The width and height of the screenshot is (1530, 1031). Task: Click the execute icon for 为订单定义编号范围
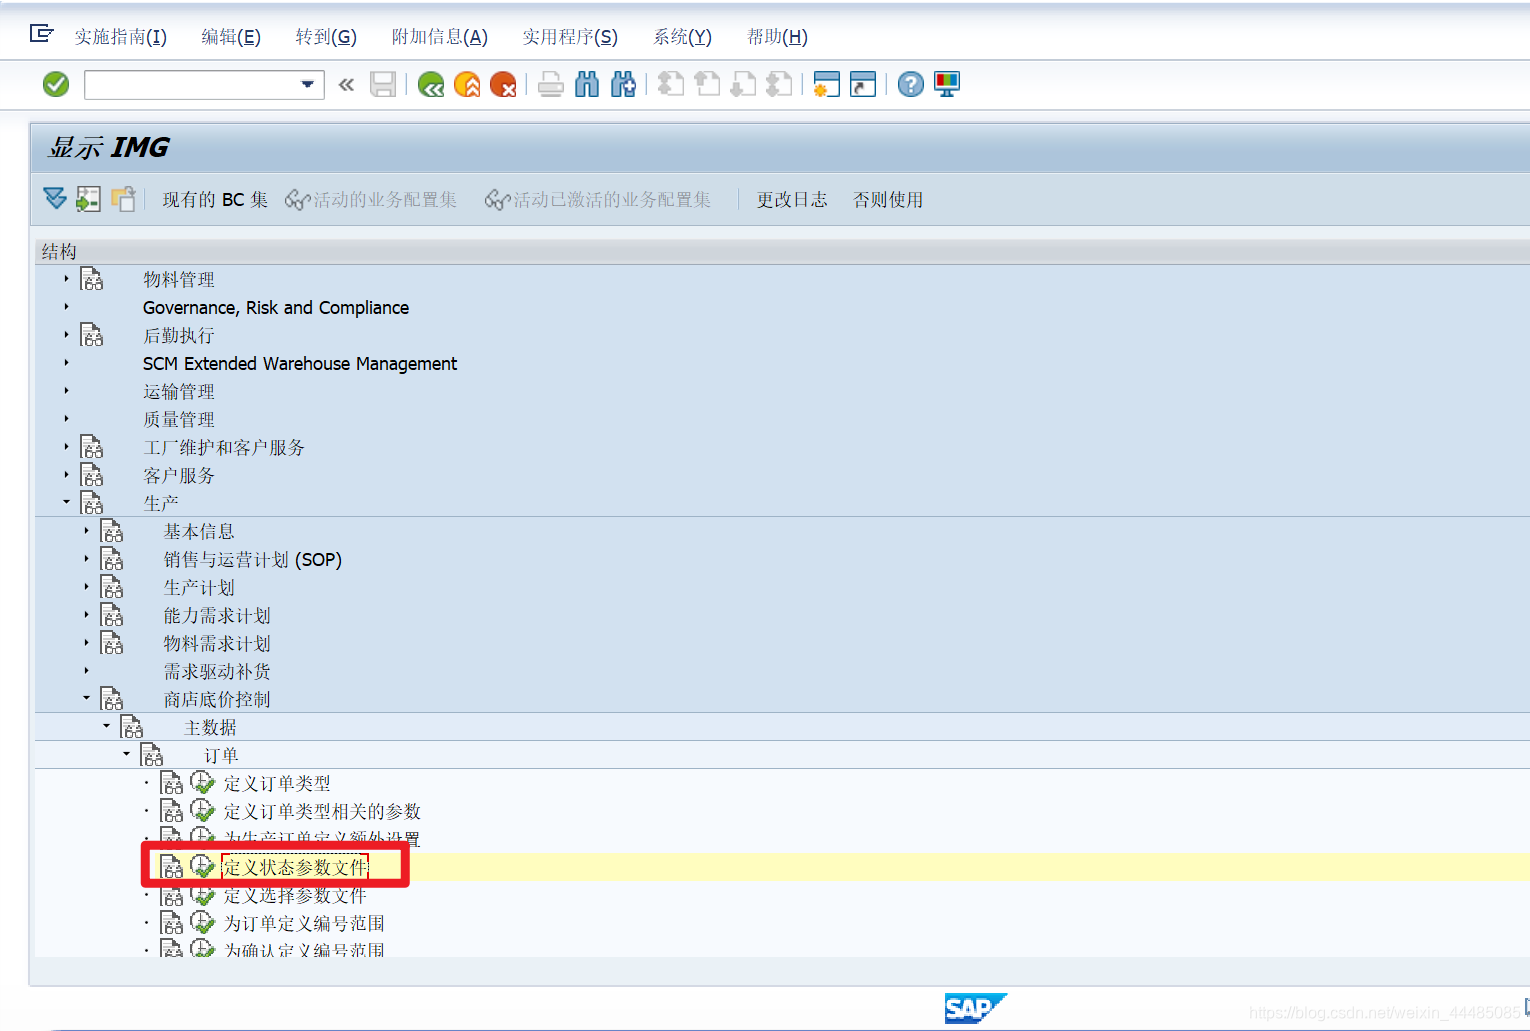pos(203,922)
